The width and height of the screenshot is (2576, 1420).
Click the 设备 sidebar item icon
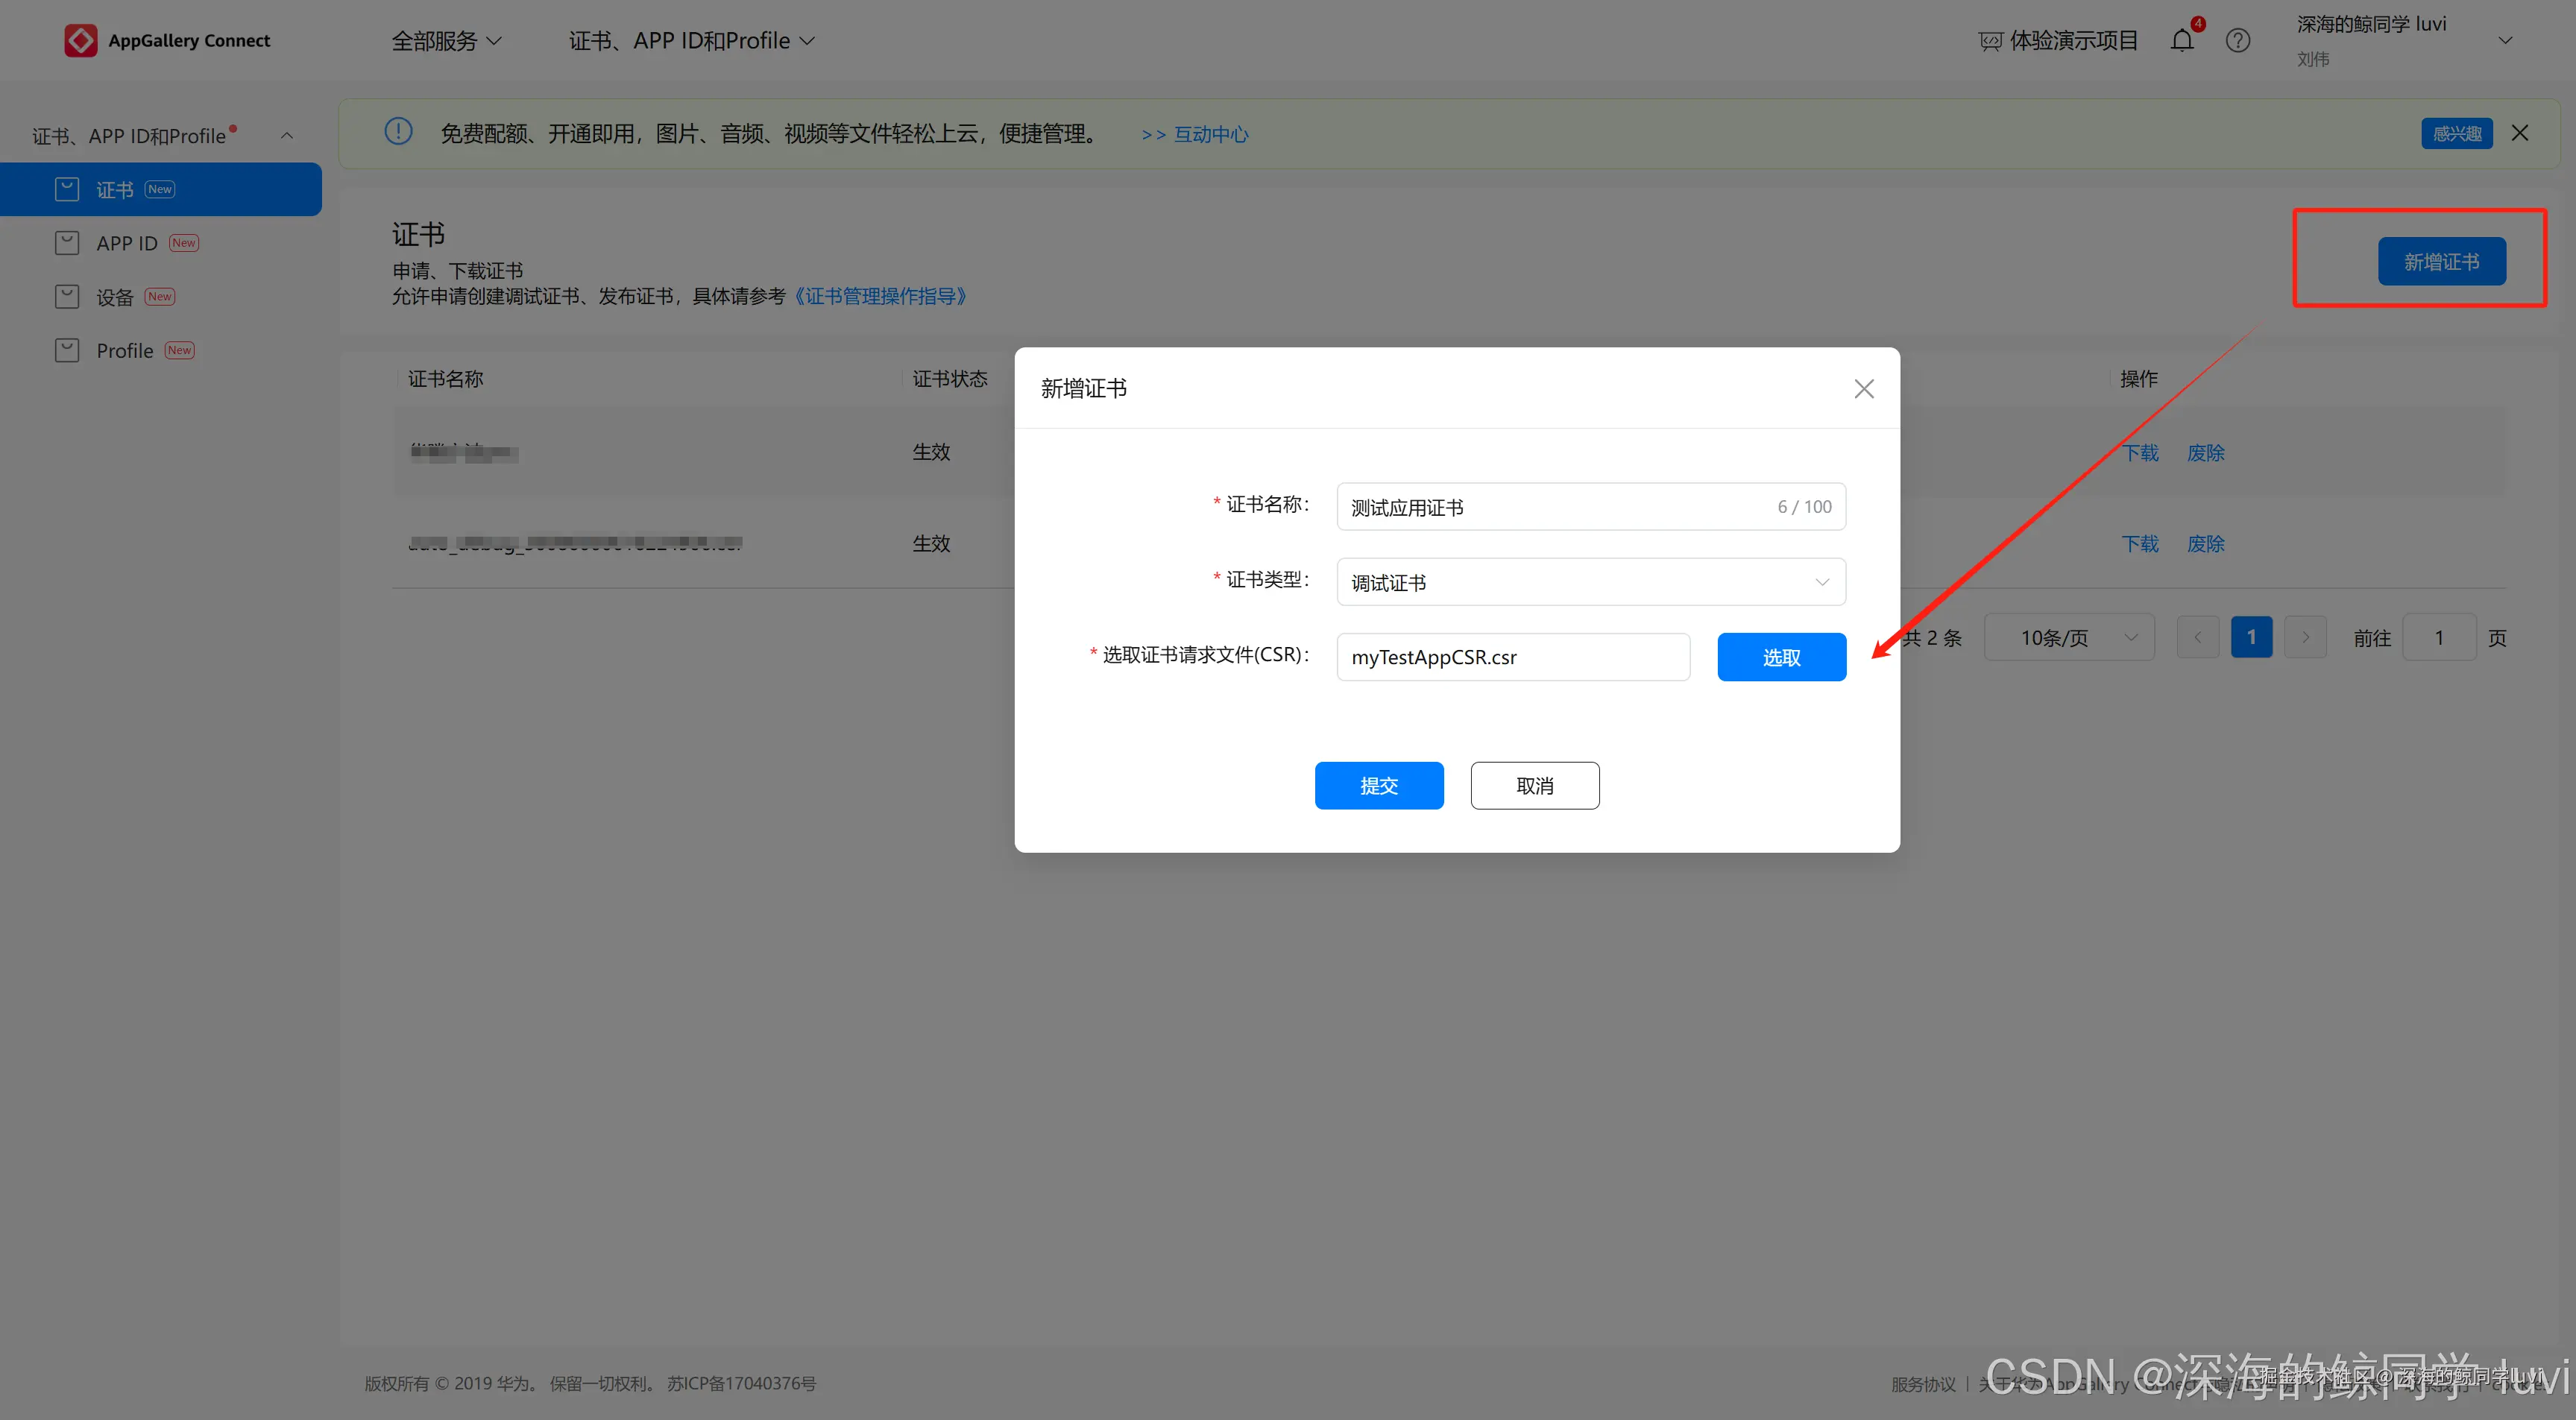click(x=67, y=296)
